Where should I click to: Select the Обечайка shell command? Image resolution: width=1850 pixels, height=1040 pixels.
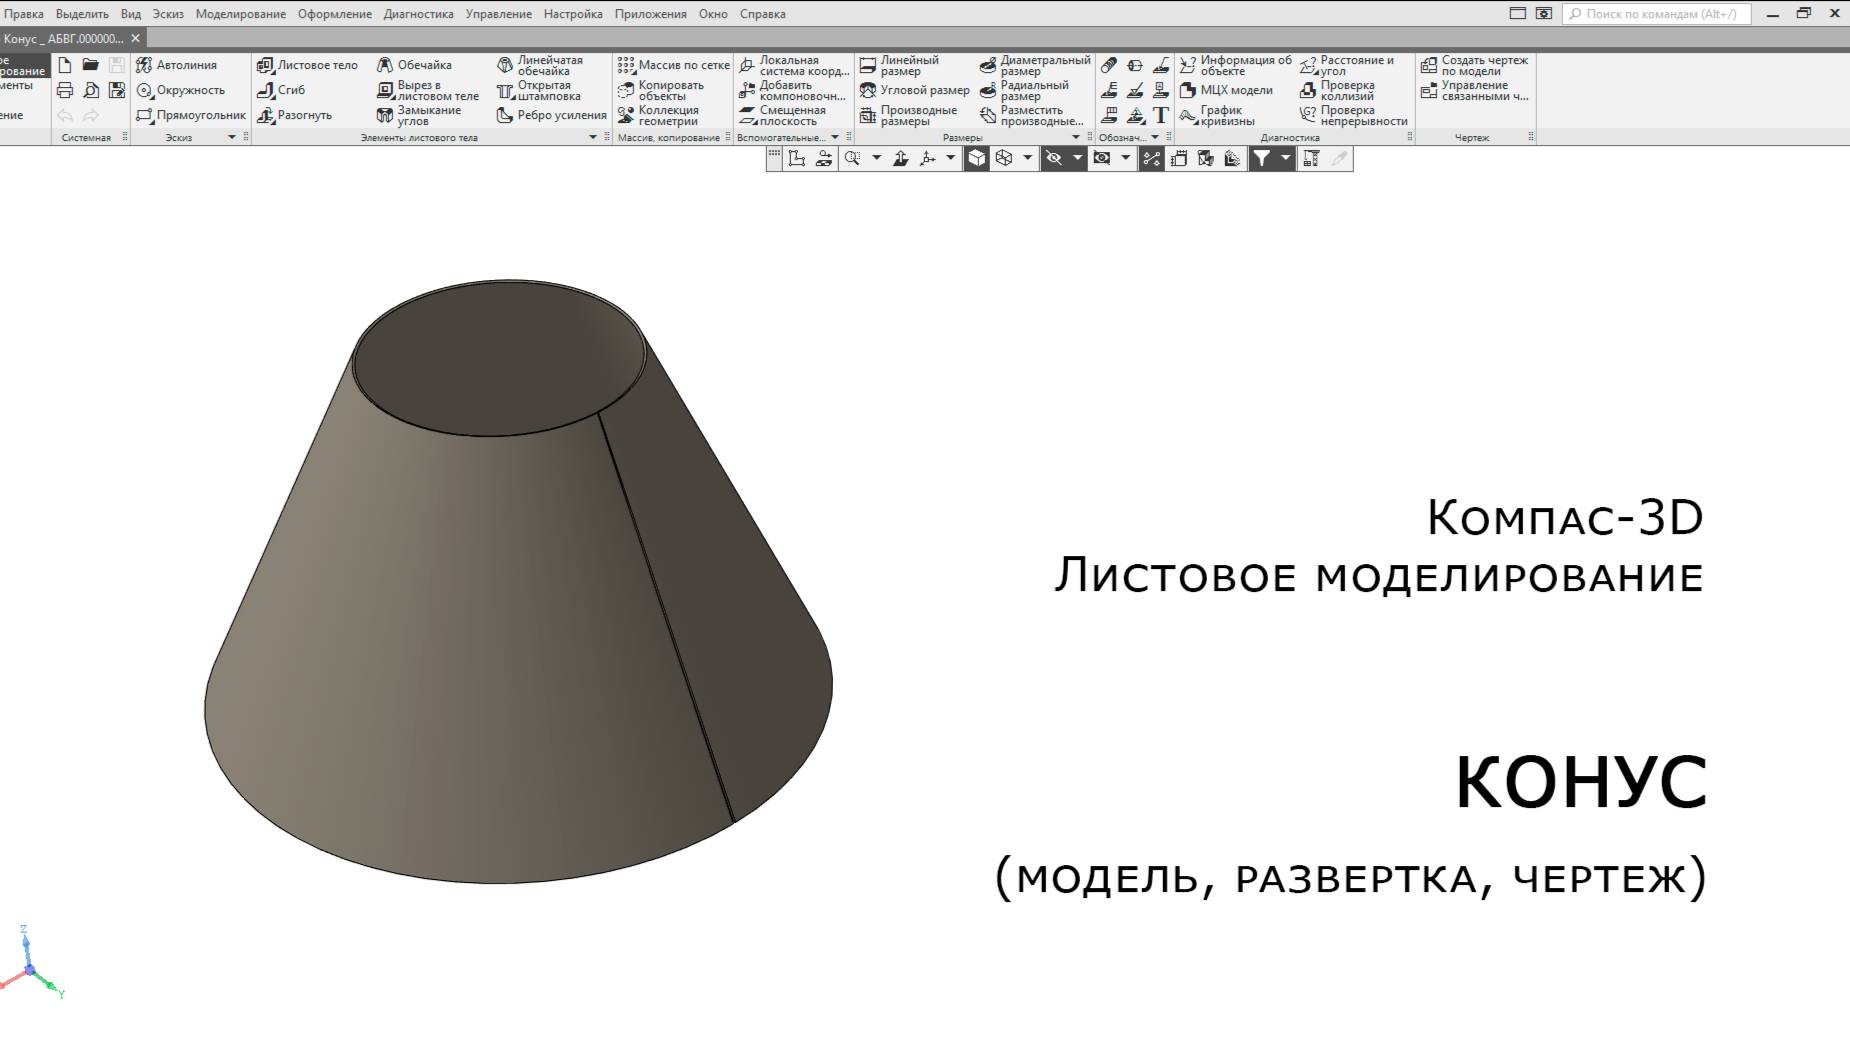(x=414, y=65)
